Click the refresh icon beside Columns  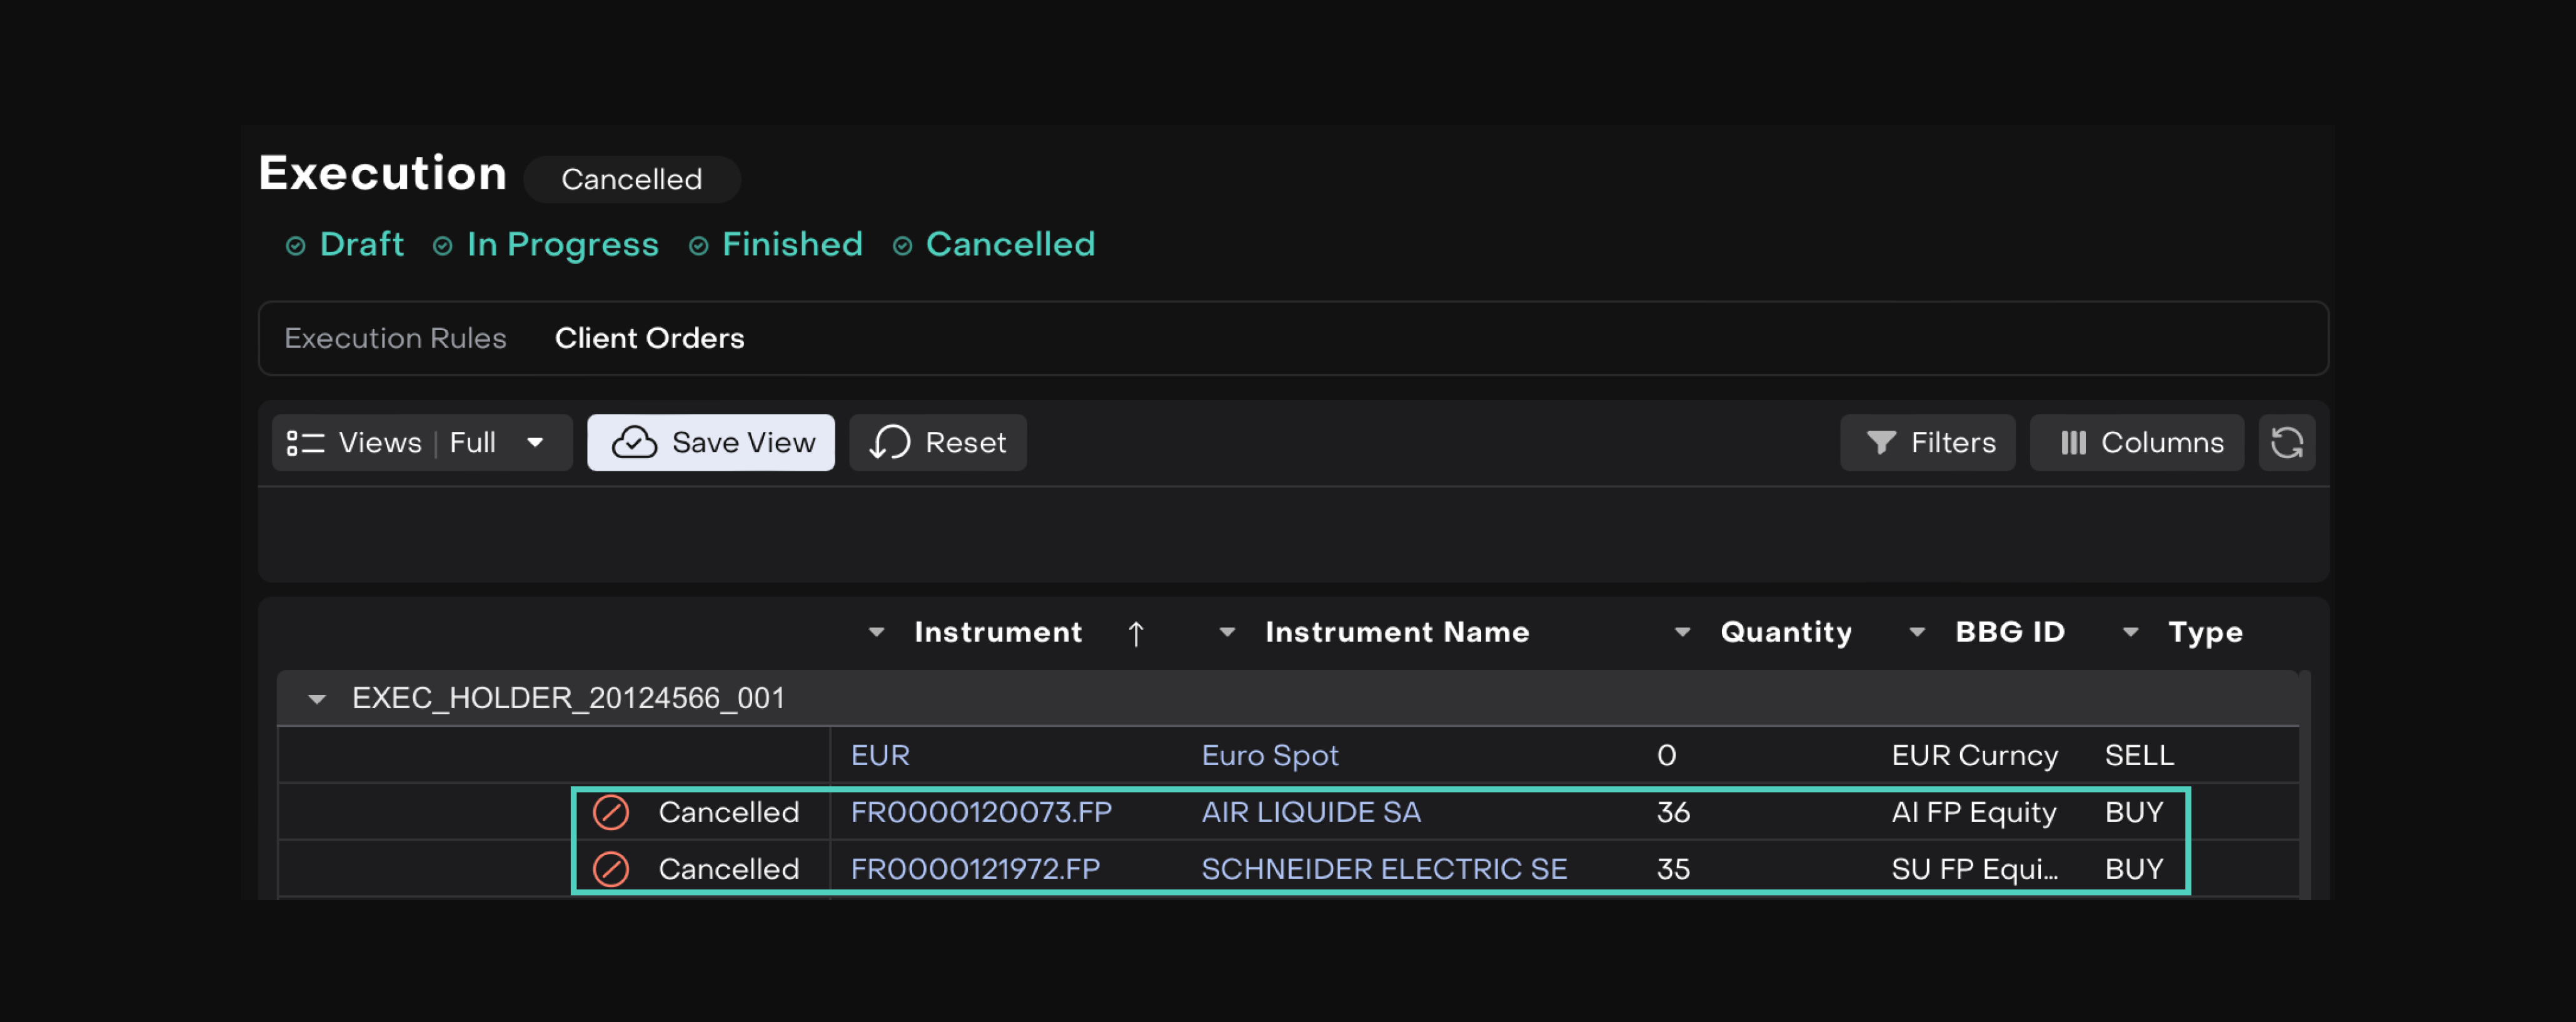(x=2286, y=442)
